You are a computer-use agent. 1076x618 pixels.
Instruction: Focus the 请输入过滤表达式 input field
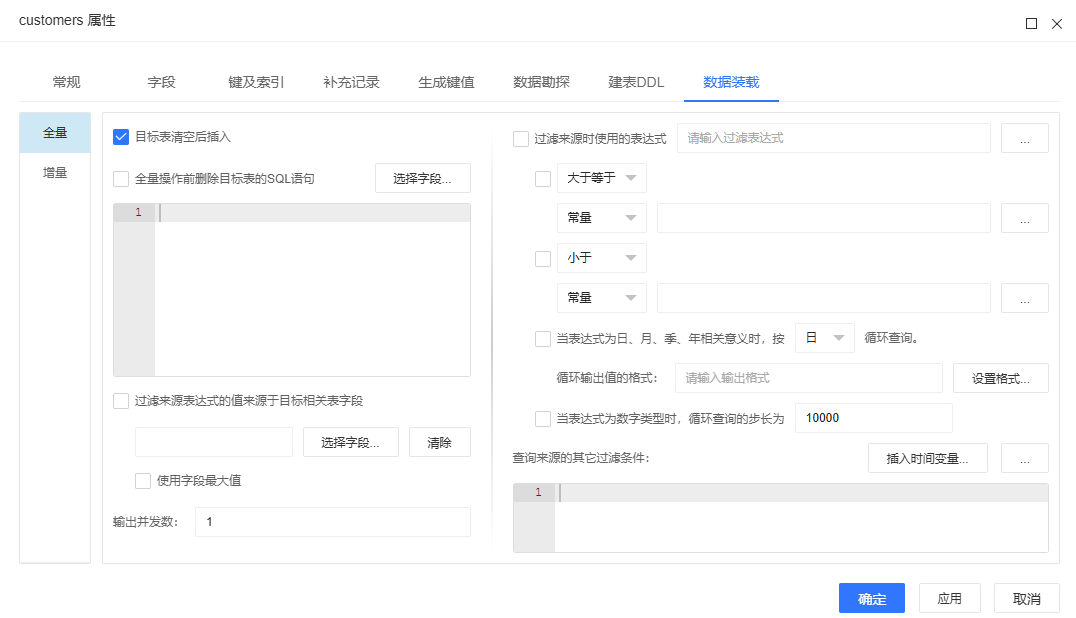click(x=834, y=138)
